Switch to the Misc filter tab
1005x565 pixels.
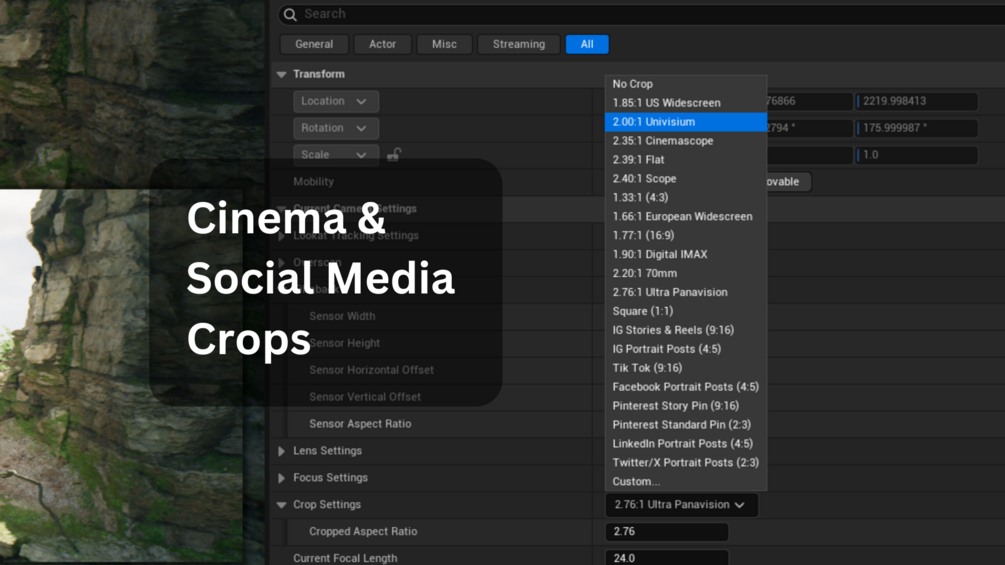(x=444, y=44)
